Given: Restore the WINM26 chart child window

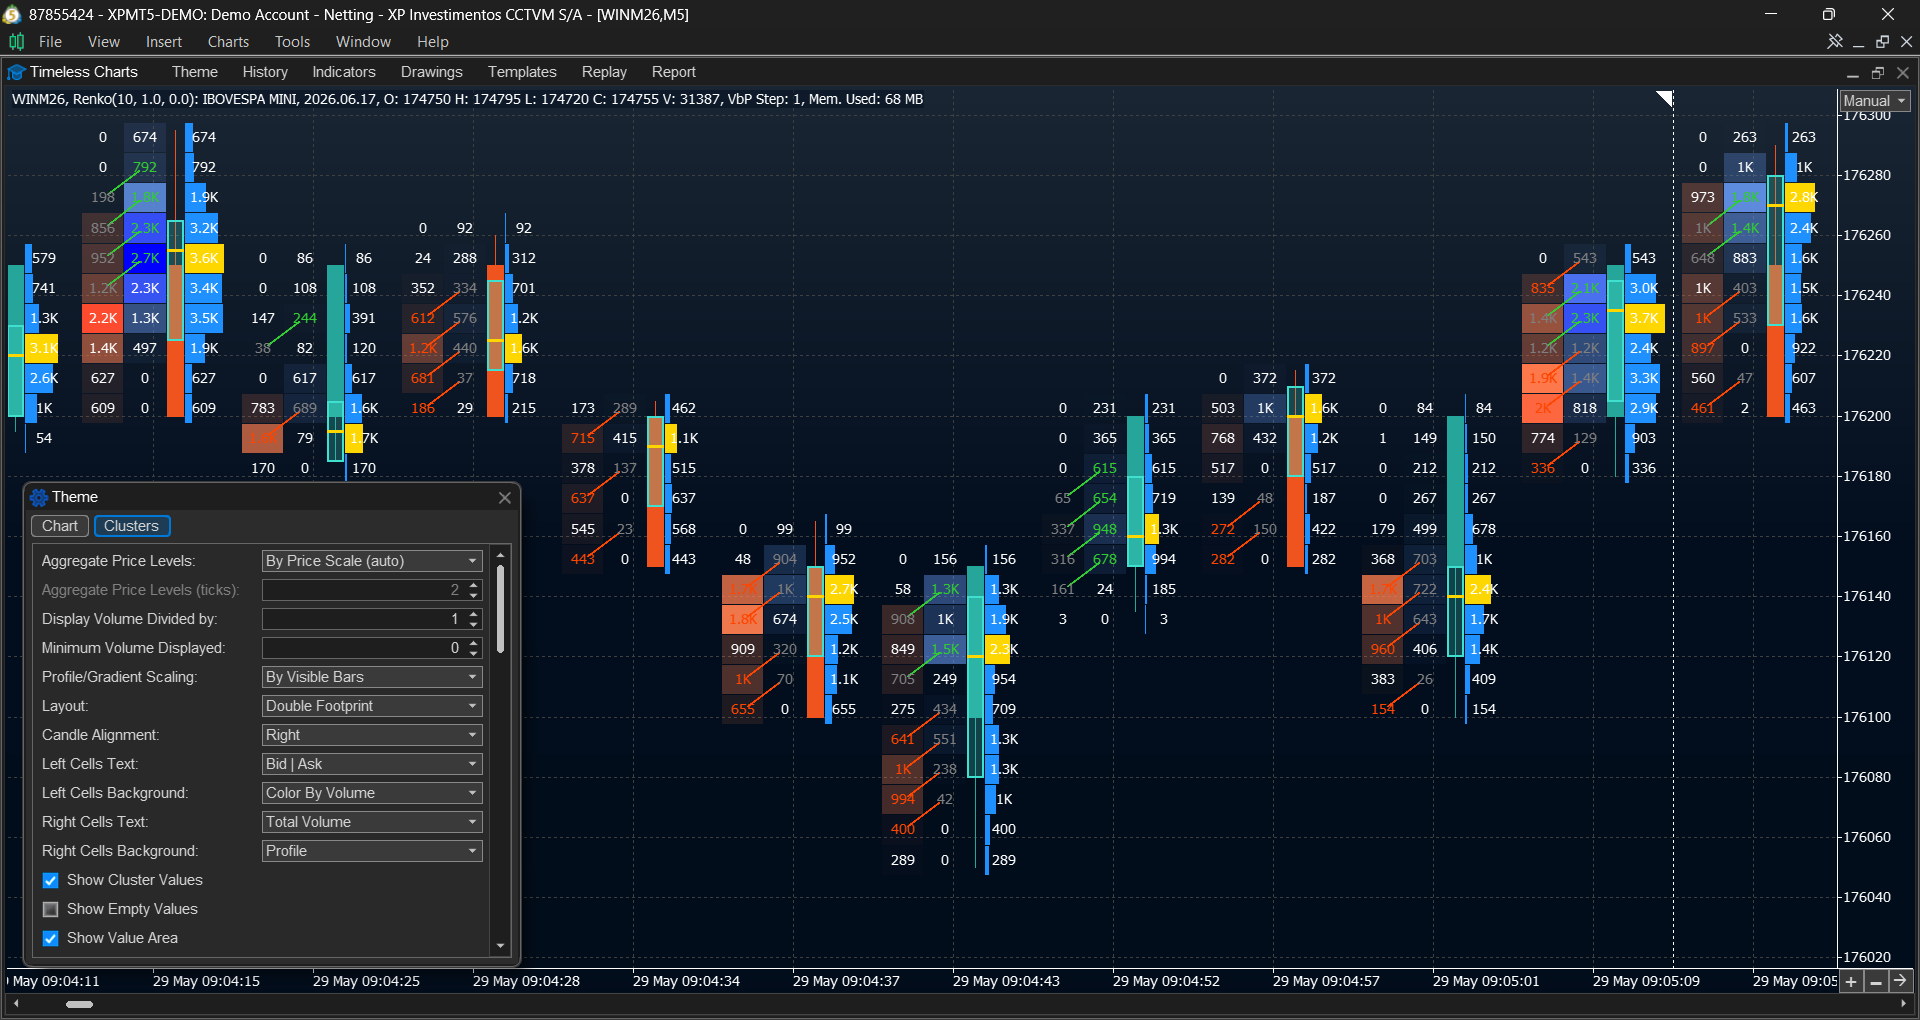Looking at the screenshot, I should click(1883, 42).
